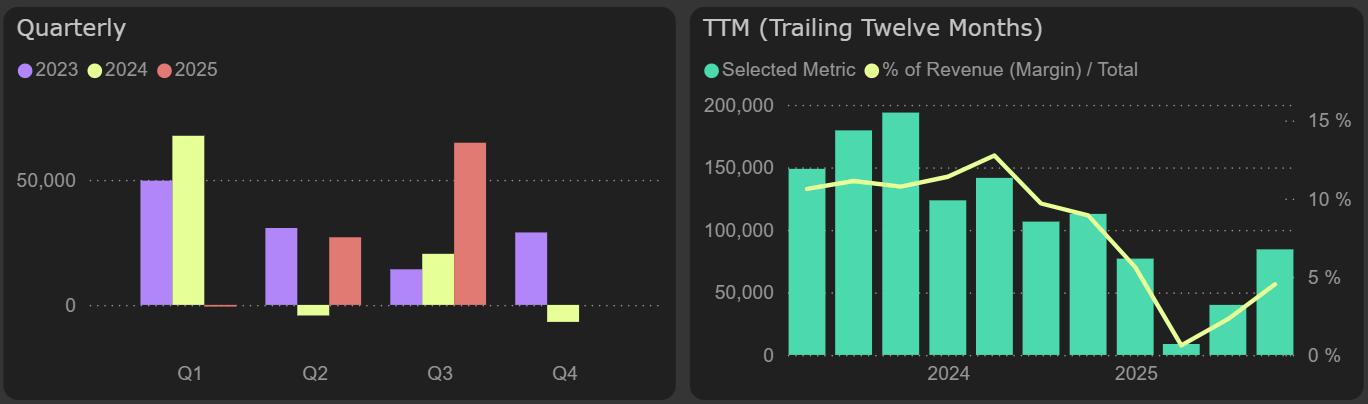This screenshot has width=1368, height=404.
Task: Hide the 2025 series via Quarterly legend
Action: [188, 70]
